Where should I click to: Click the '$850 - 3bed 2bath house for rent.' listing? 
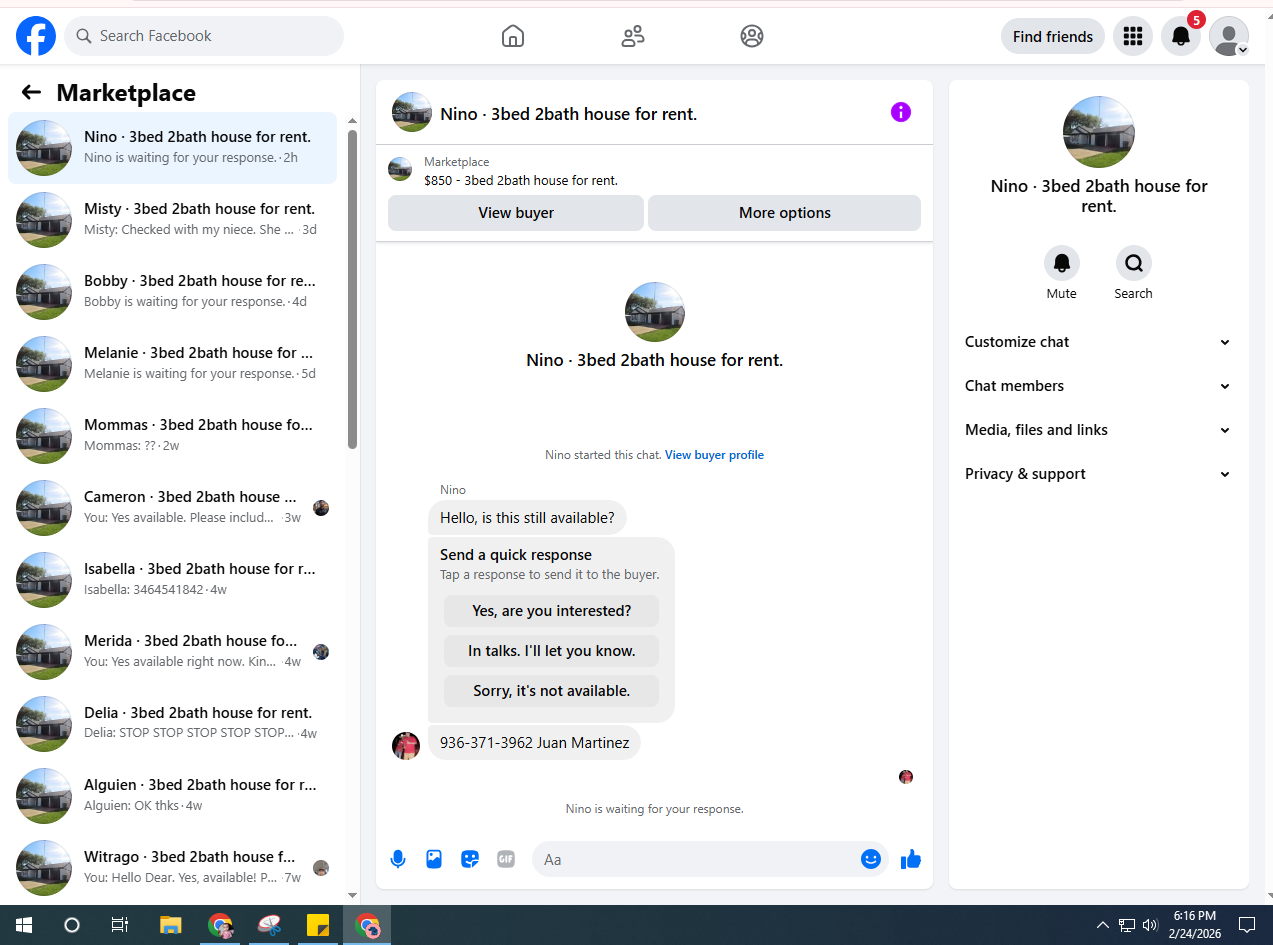[x=521, y=181]
